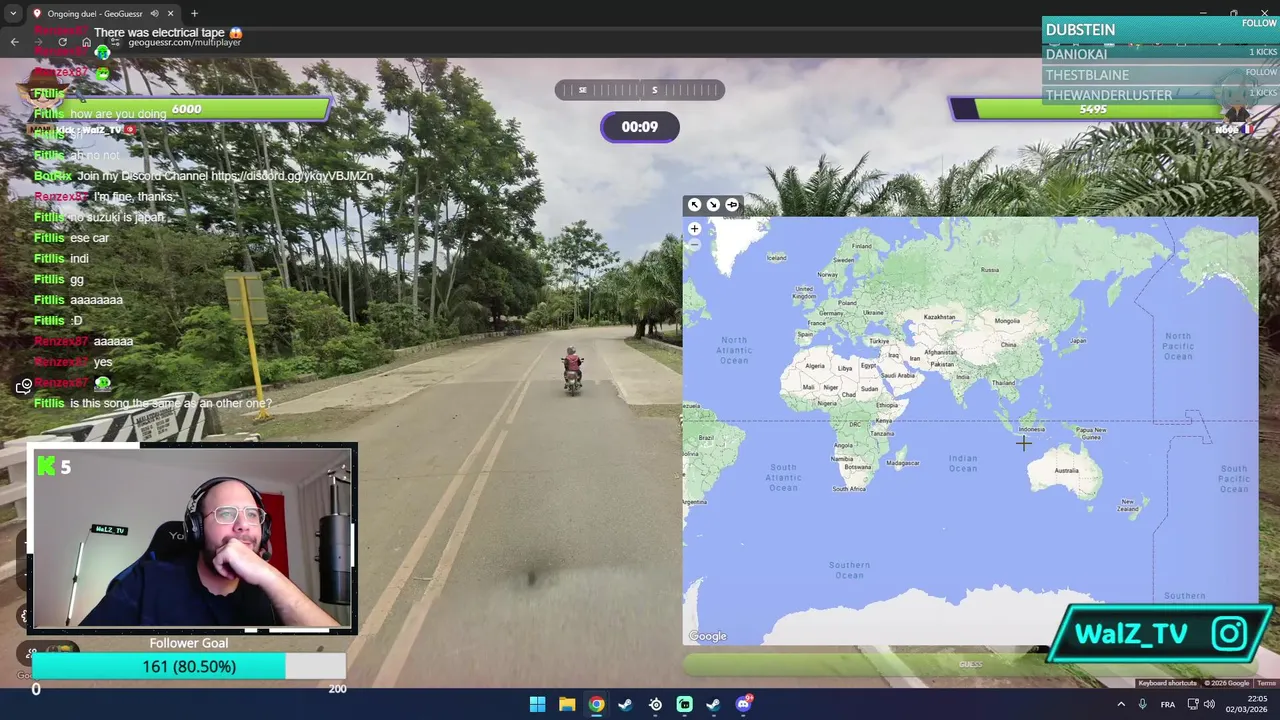Click the webcam overlay thumbnail
This screenshot has height=720, width=1280.
click(193, 538)
